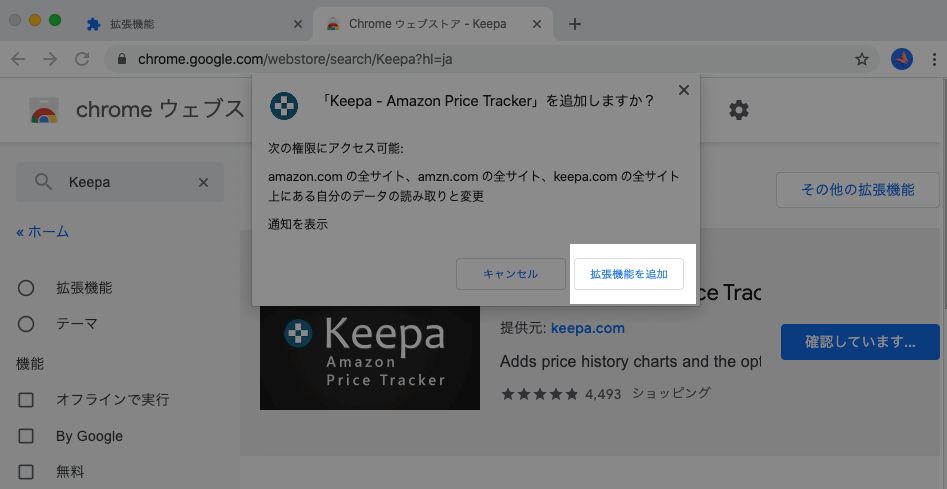Check the By Google filter
The image size is (947, 489).
coord(27,436)
